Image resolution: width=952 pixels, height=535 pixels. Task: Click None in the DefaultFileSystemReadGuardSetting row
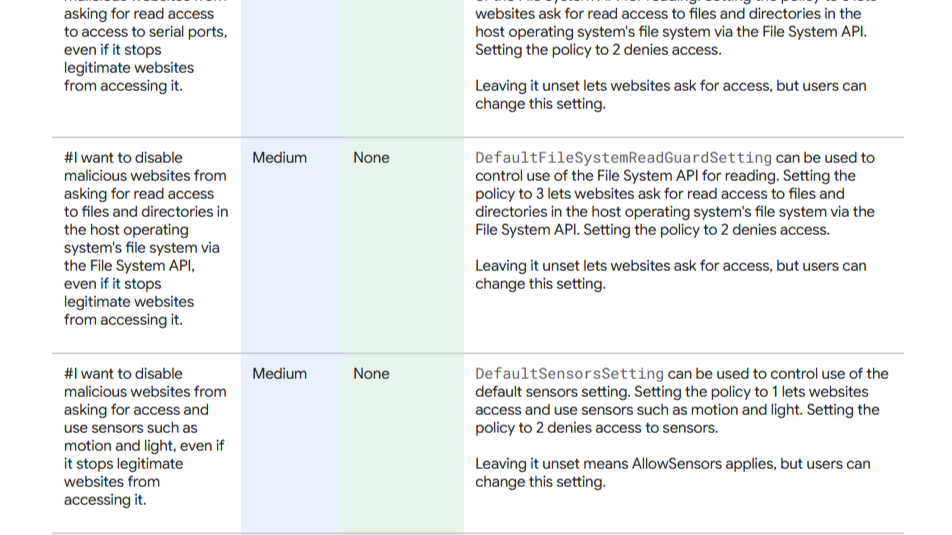[x=371, y=158]
